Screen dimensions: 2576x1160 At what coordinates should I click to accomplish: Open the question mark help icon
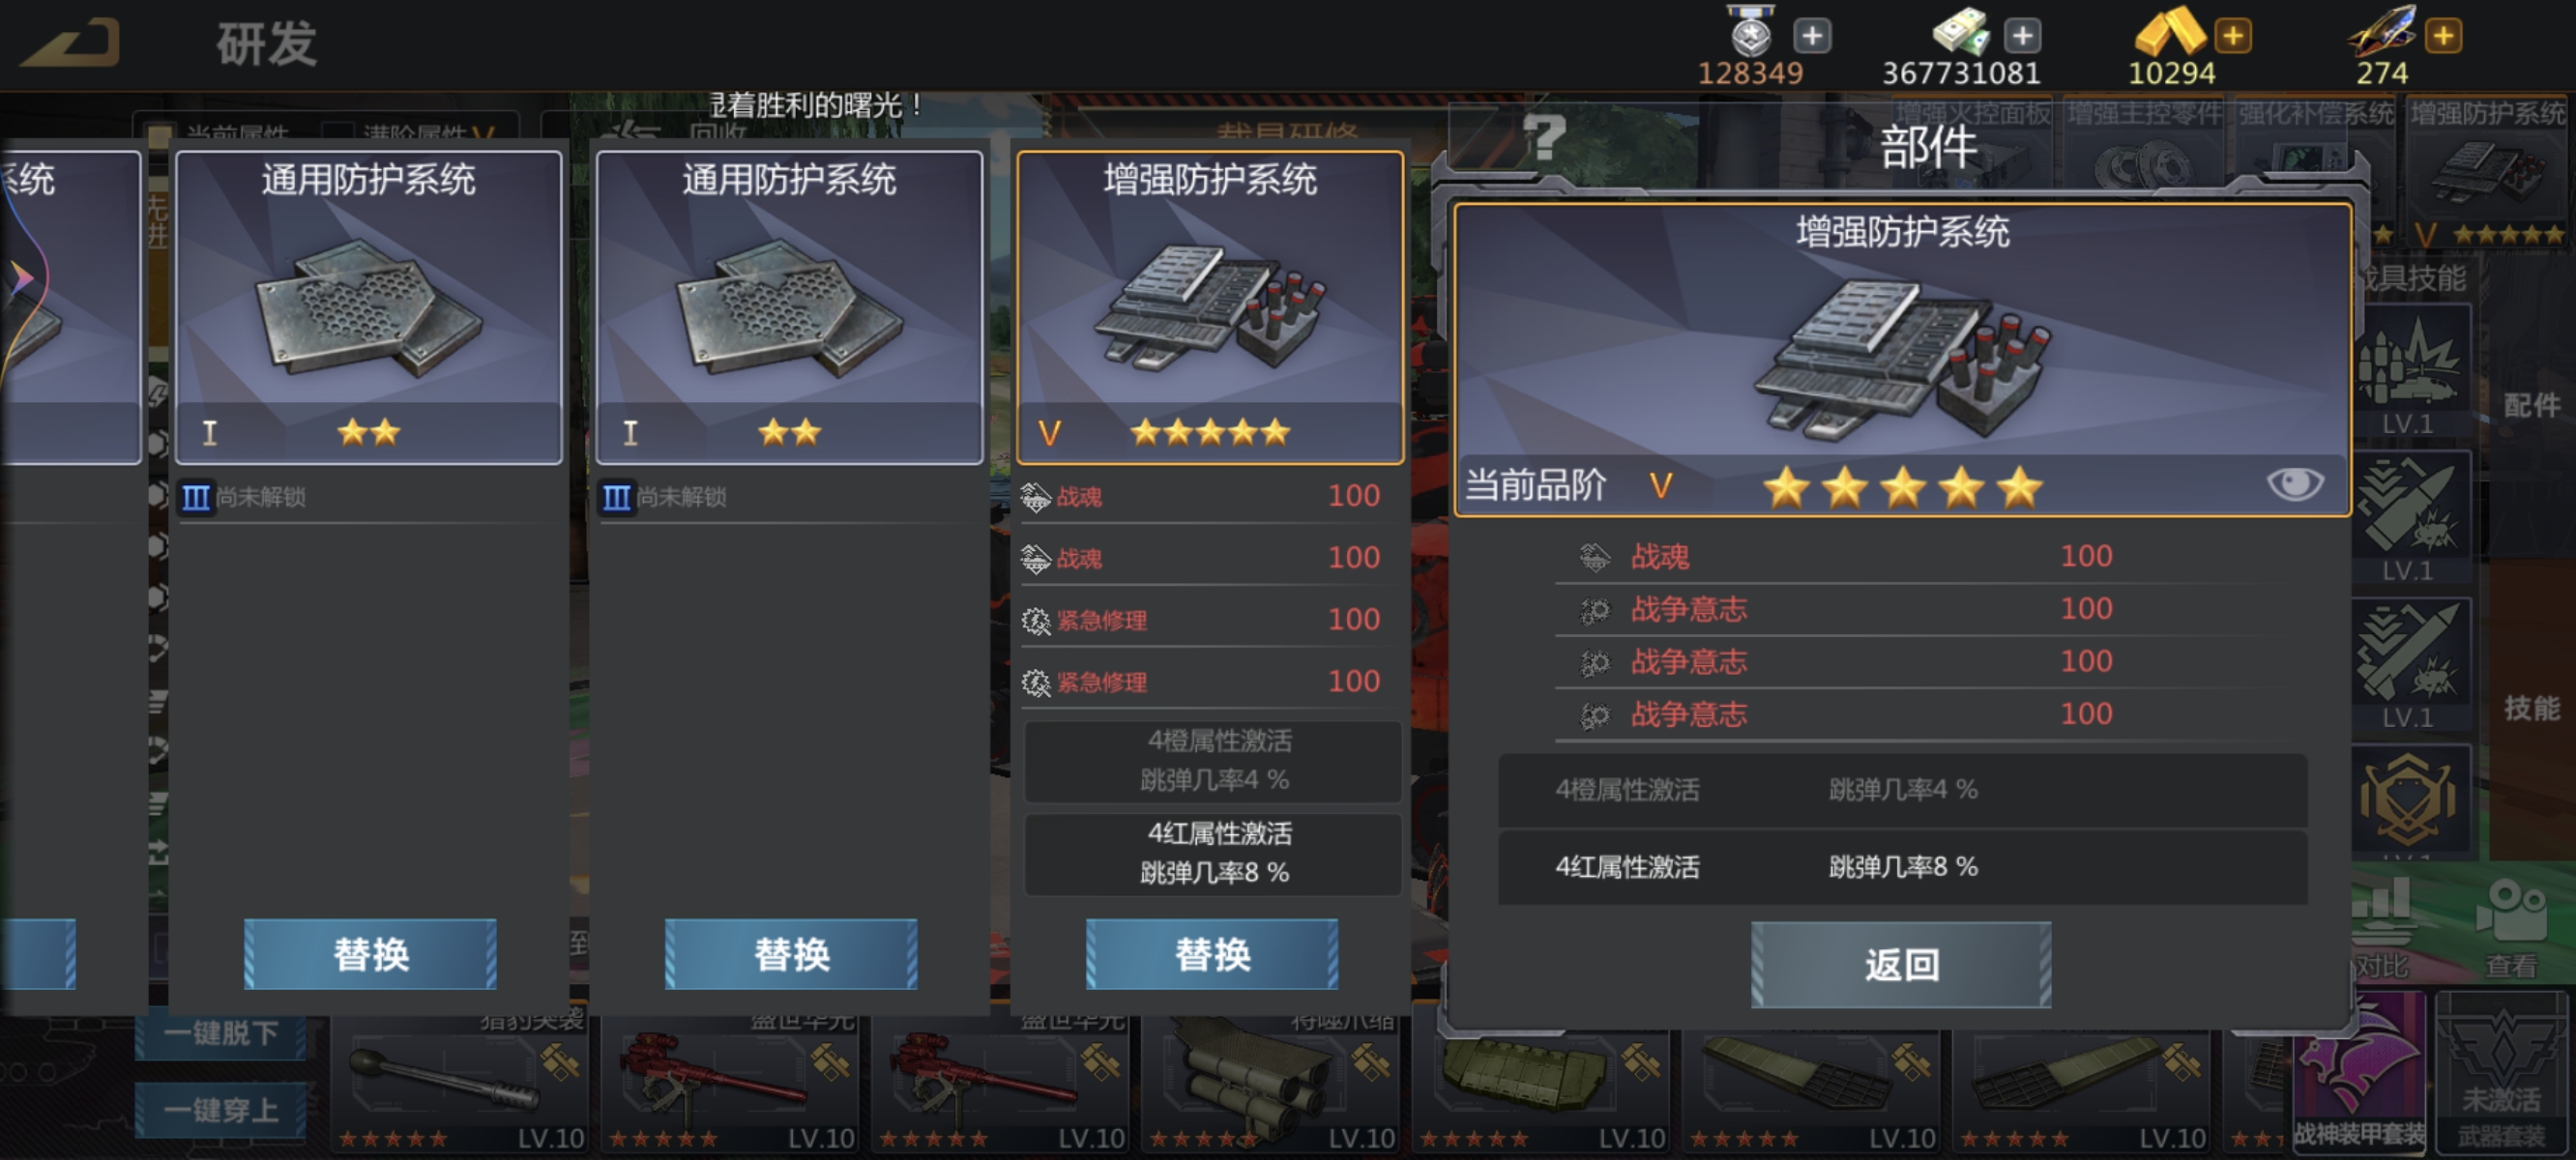[x=1544, y=137]
